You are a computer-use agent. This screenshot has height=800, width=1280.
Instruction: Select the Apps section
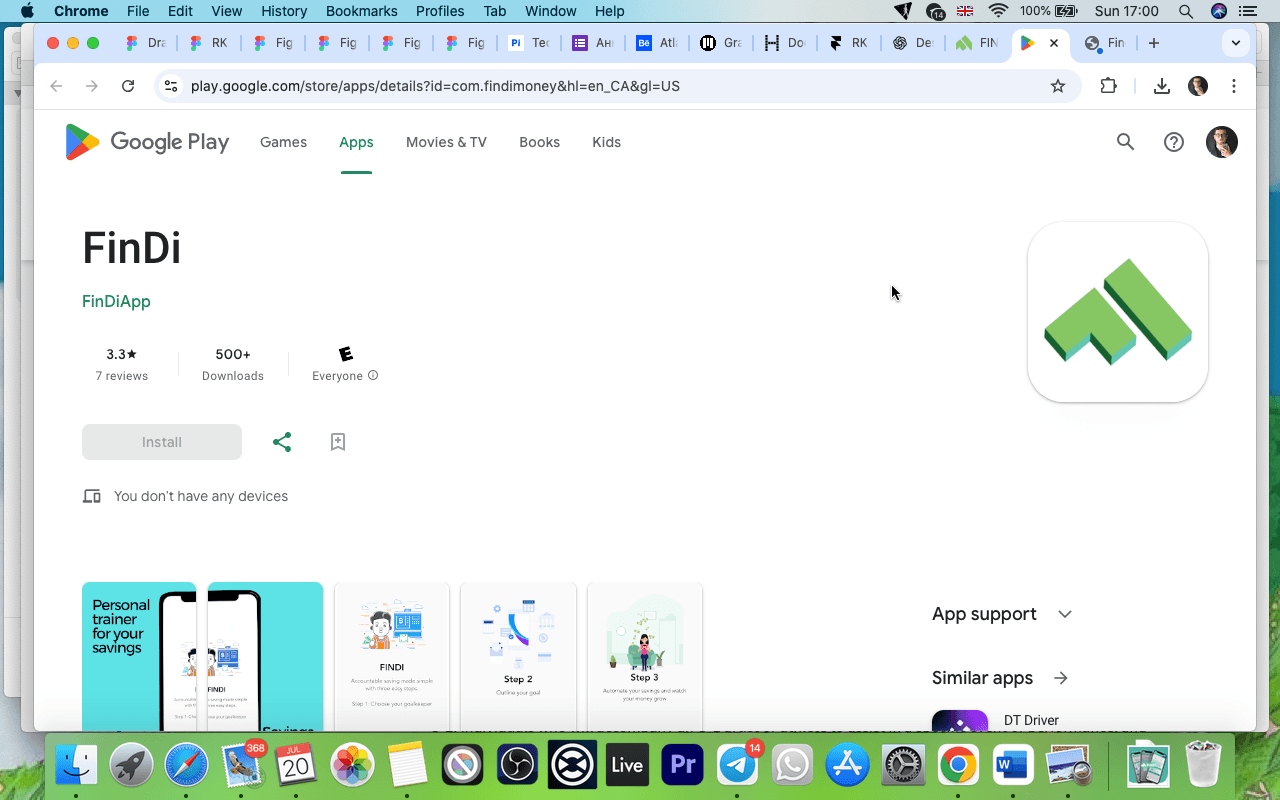tap(356, 142)
